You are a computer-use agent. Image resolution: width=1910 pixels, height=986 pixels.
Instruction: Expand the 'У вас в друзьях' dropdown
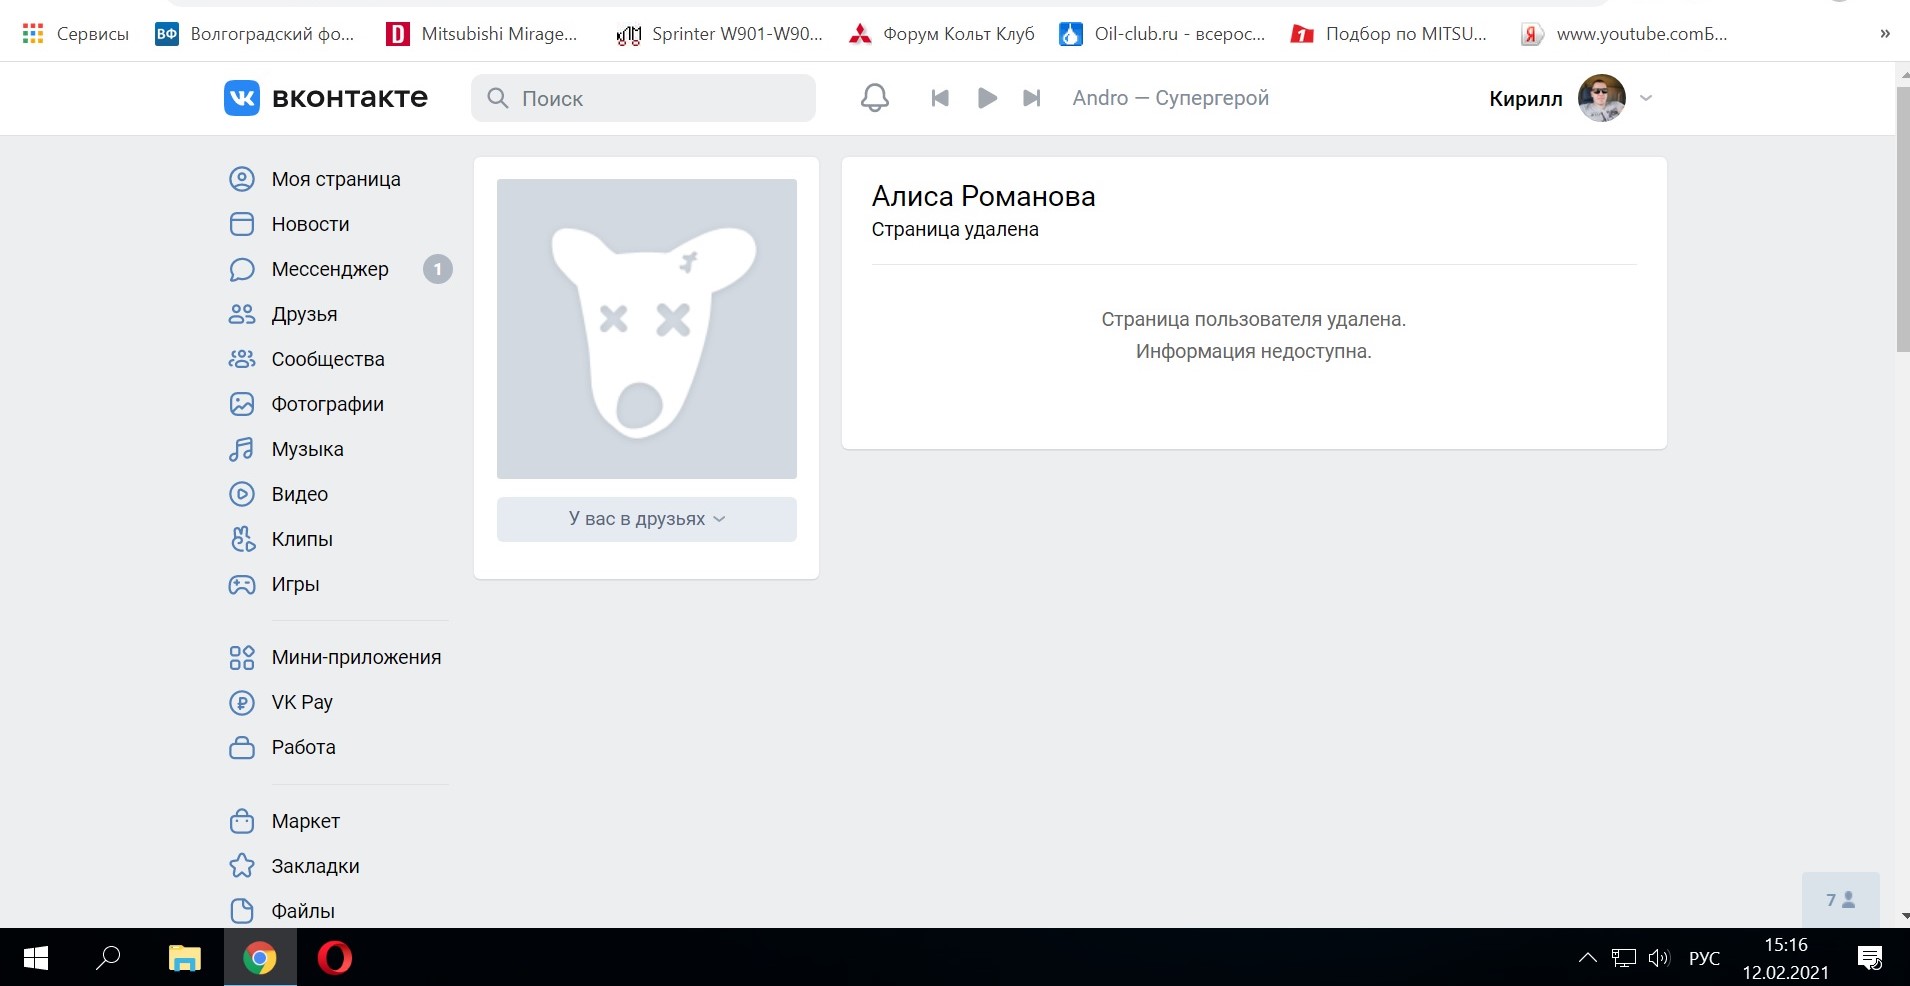click(x=646, y=519)
